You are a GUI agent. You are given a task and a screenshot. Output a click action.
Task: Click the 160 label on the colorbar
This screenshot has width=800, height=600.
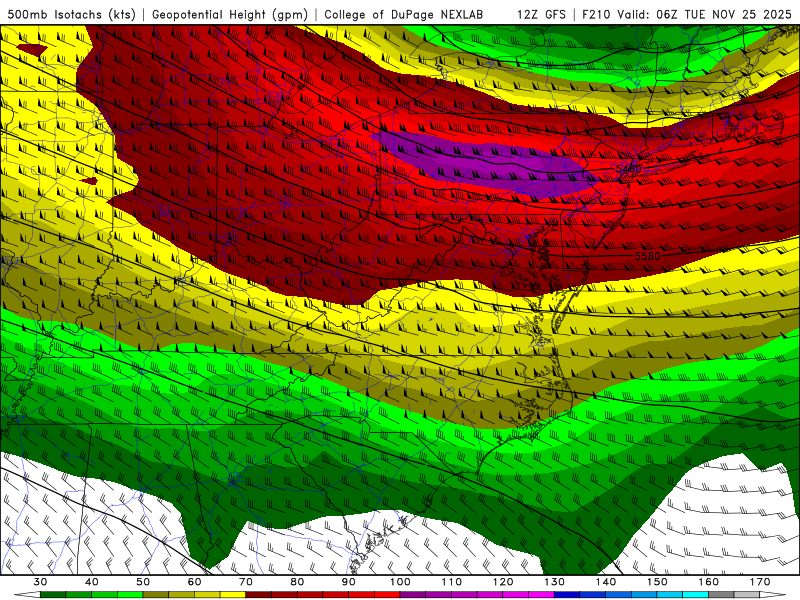tap(709, 582)
